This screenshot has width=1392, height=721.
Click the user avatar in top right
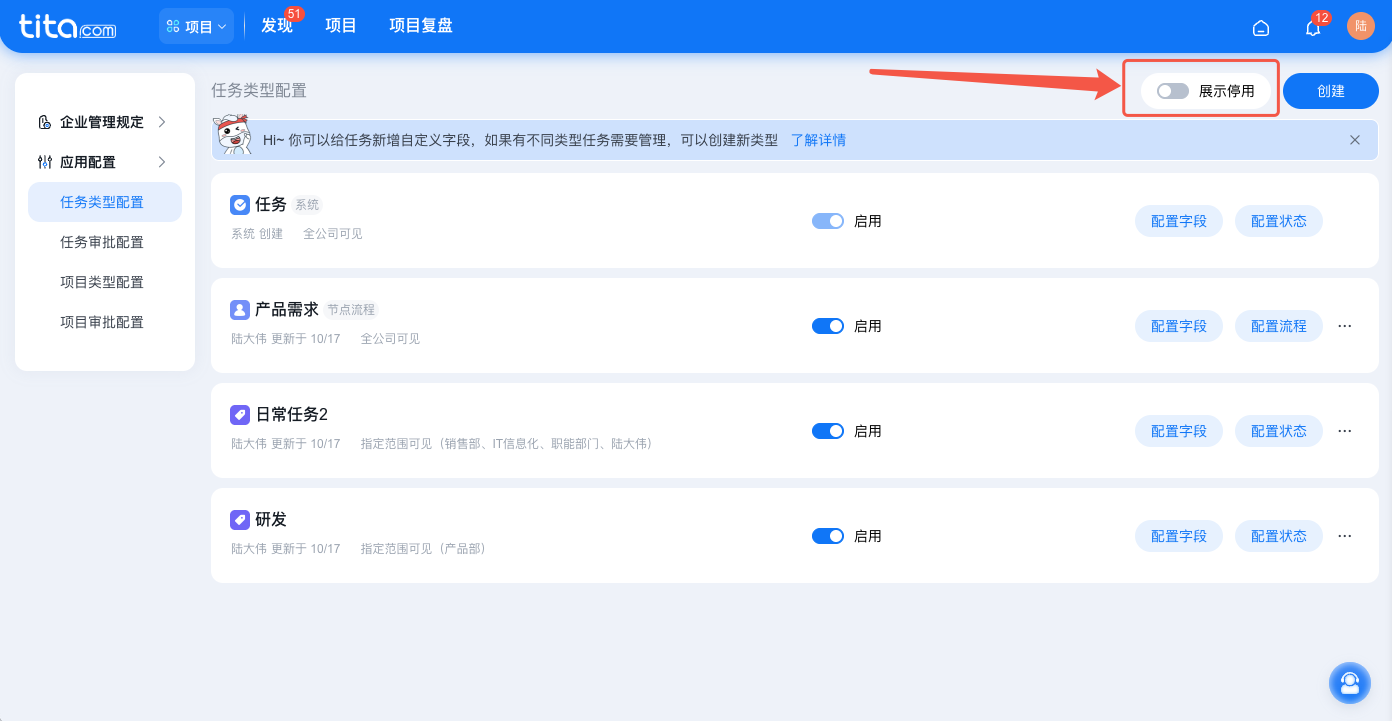click(x=1361, y=26)
